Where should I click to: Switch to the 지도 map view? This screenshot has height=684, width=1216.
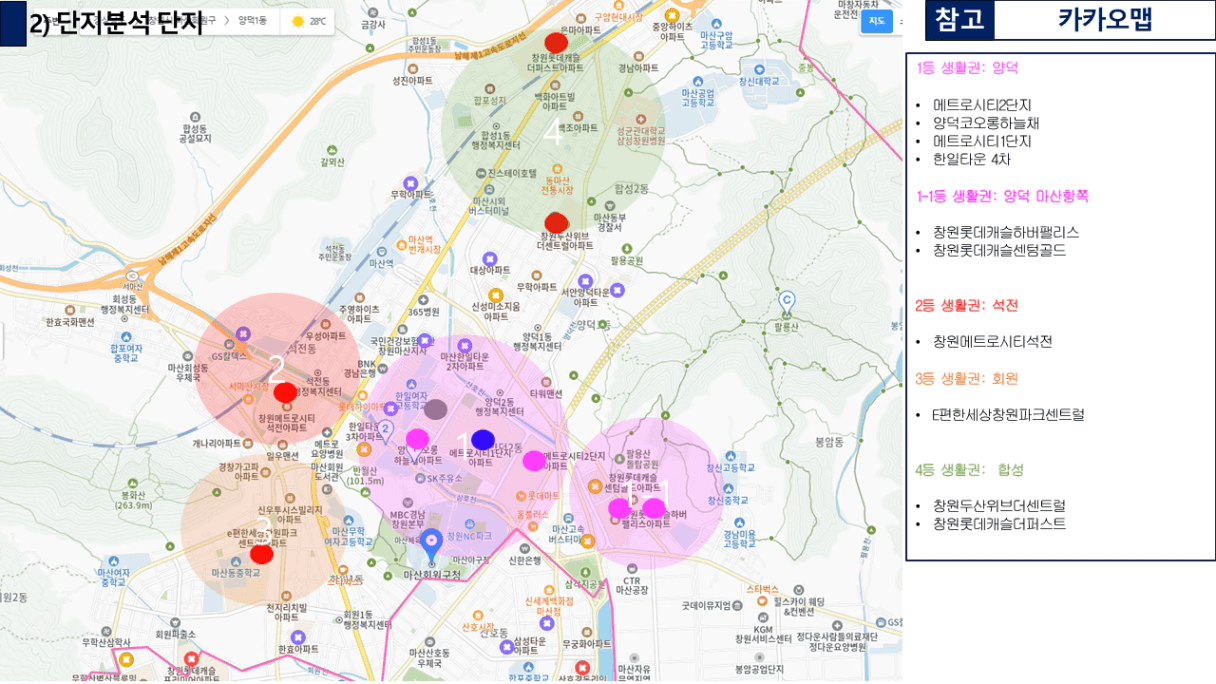tap(877, 21)
